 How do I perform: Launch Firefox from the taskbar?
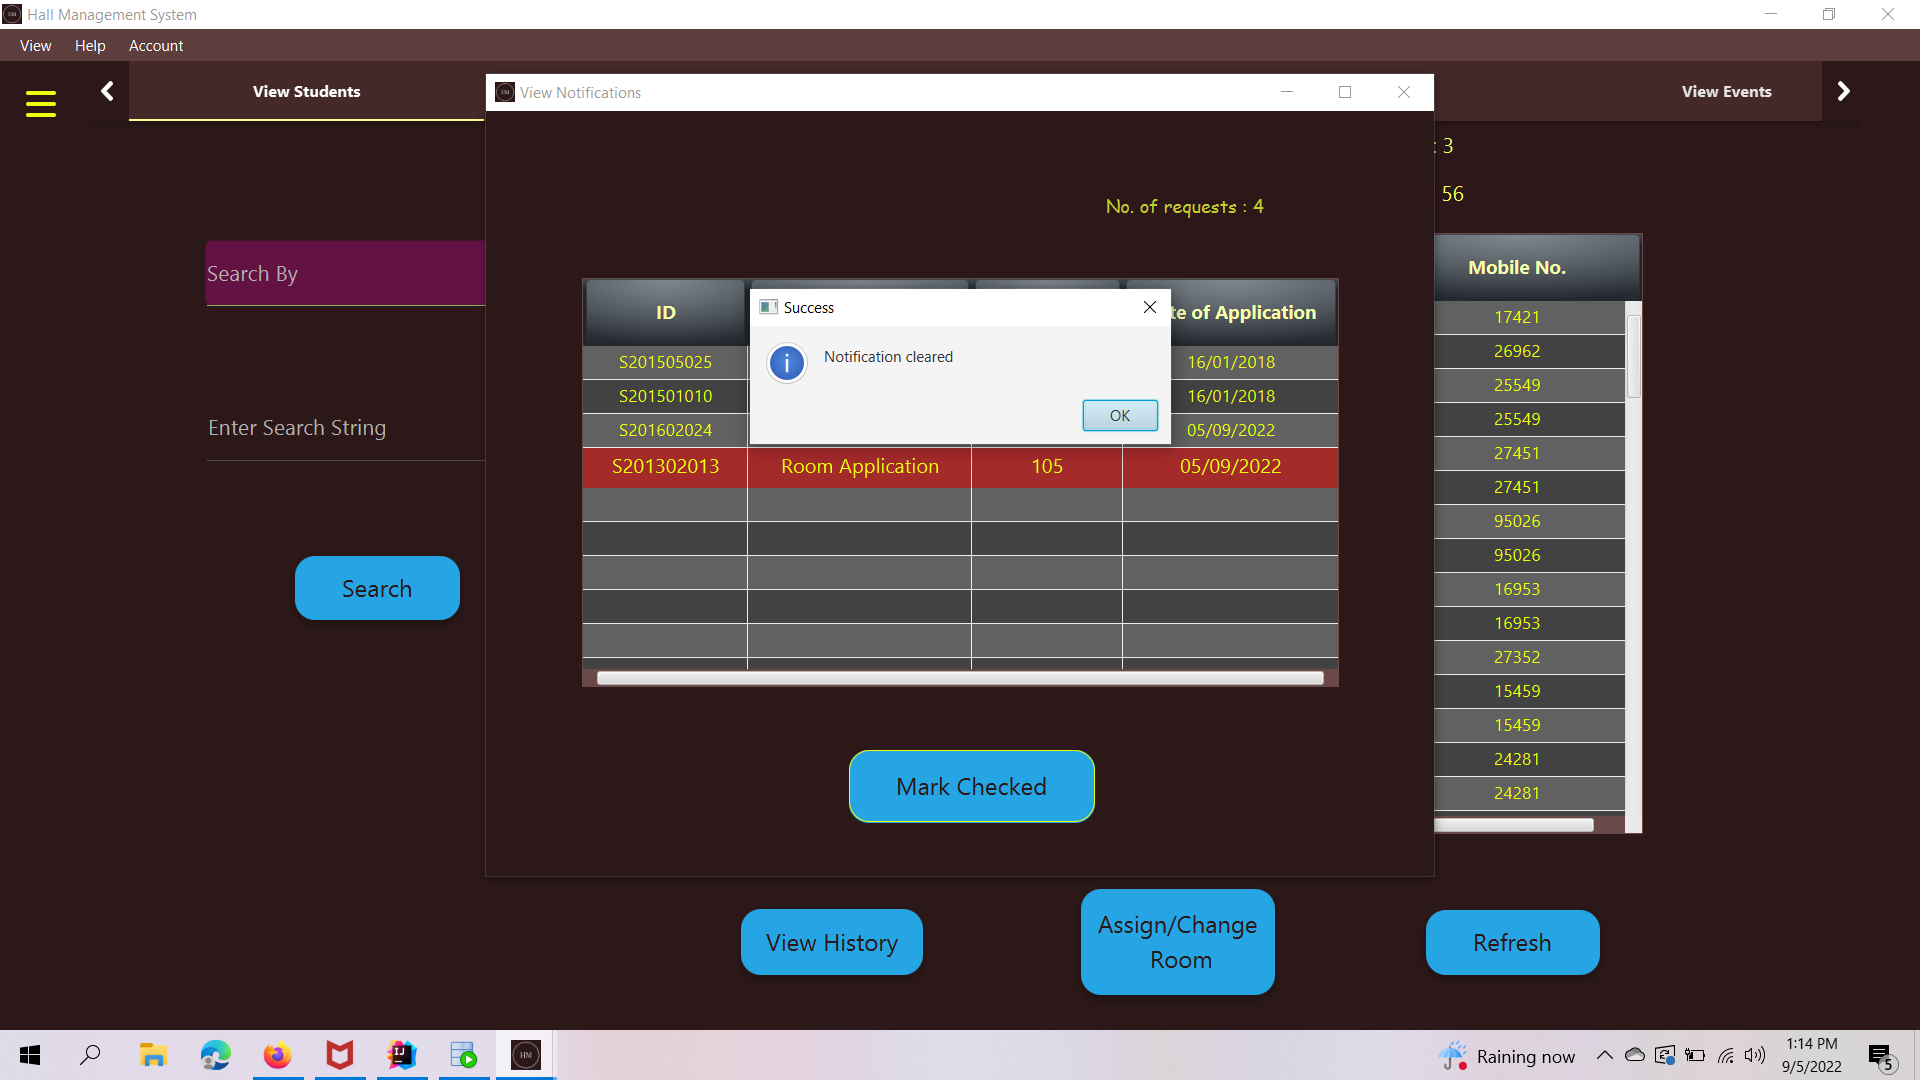277,1054
